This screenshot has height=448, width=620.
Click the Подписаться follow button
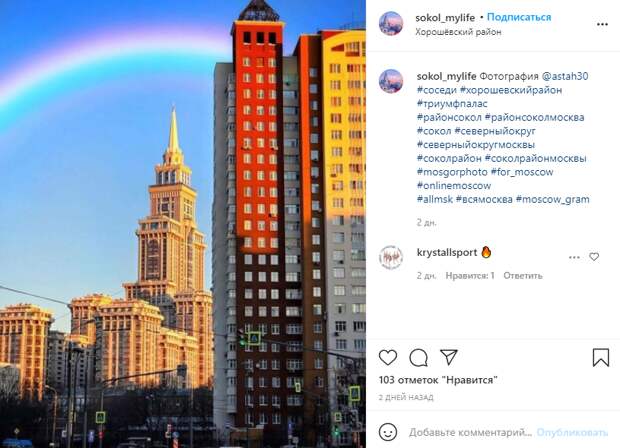519,17
